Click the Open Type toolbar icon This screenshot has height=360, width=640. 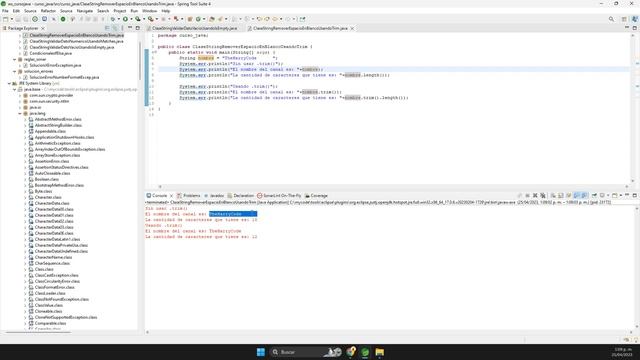coord(212,19)
